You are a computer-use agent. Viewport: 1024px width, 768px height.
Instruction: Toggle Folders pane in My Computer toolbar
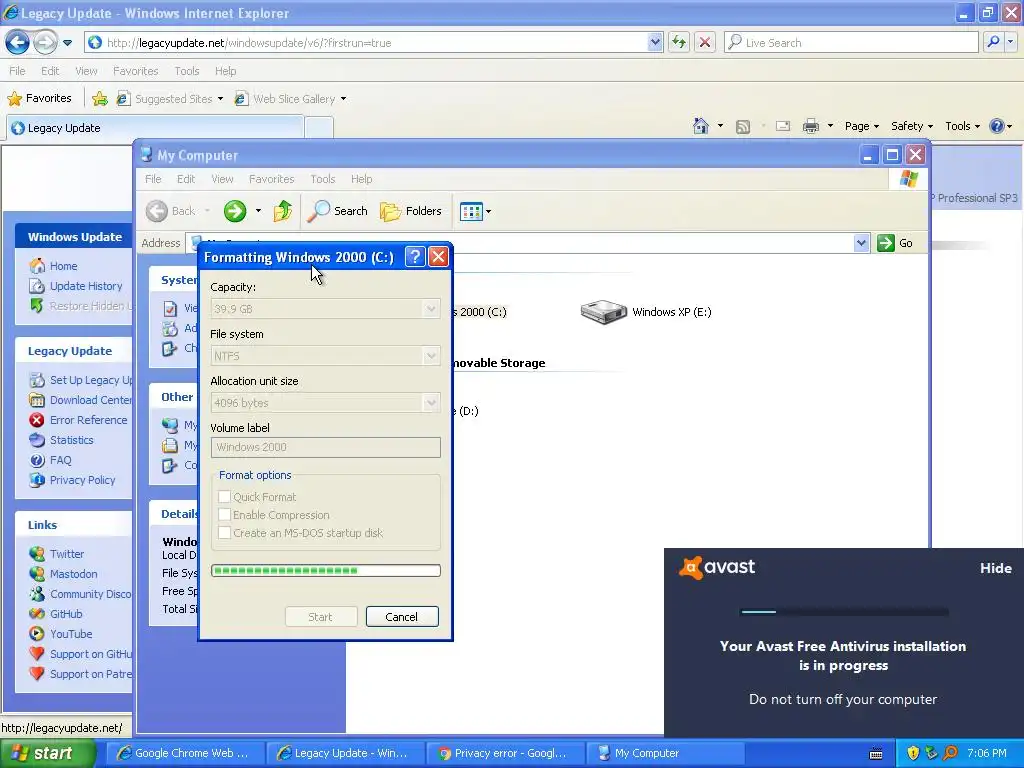pos(411,211)
